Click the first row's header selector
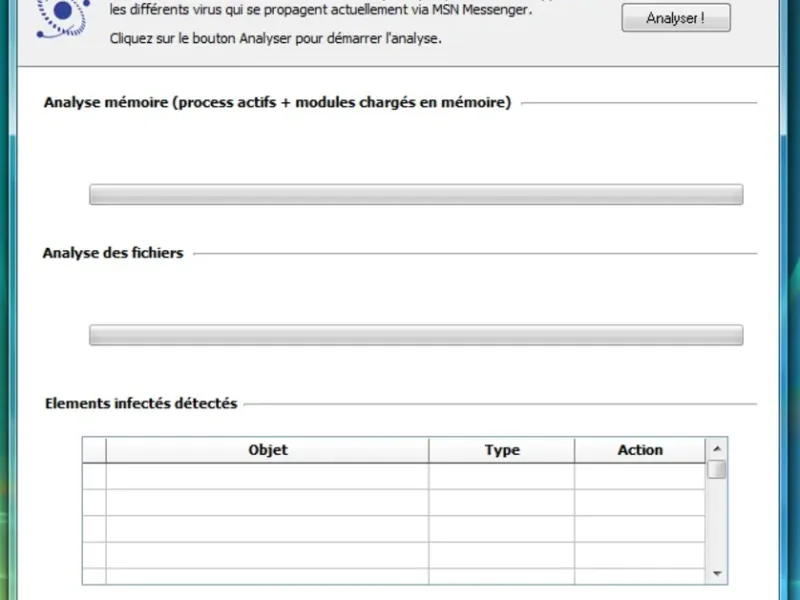This screenshot has height=600, width=800. point(94,476)
